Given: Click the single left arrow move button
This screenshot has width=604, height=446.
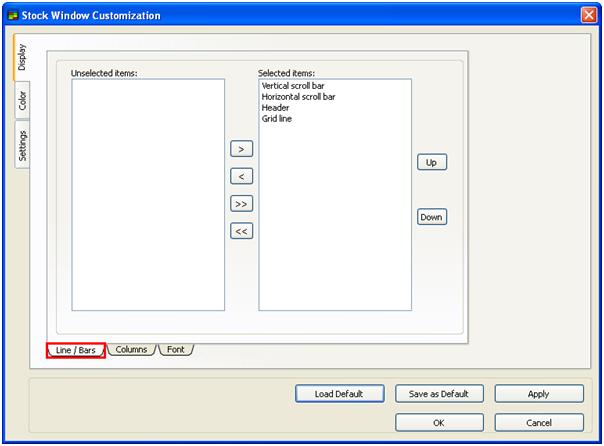Looking at the screenshot, I should point(241,176).
